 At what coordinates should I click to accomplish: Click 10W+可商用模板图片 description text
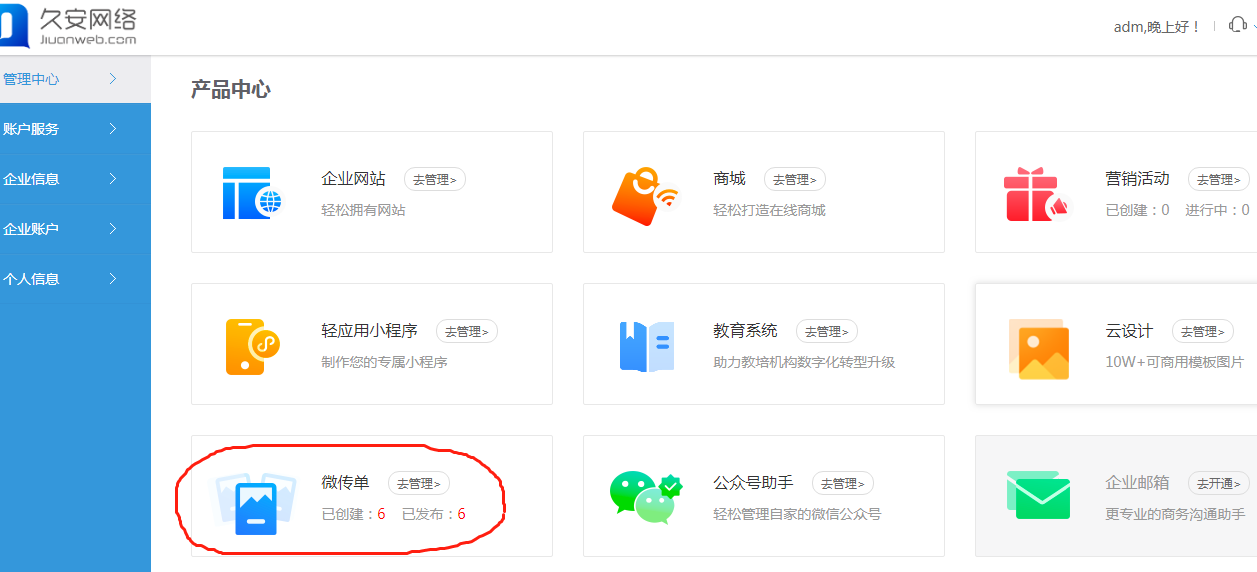point(1175,362)
